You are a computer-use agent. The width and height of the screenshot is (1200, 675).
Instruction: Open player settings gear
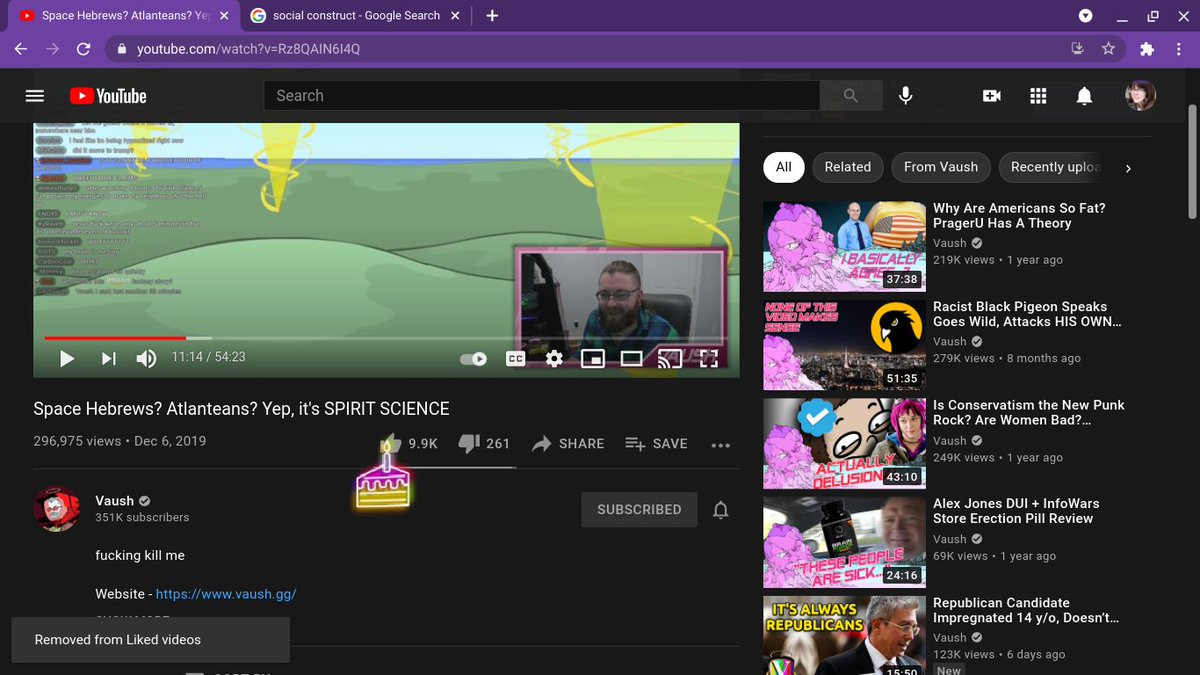pyautogui.click(x=554, y=358)
